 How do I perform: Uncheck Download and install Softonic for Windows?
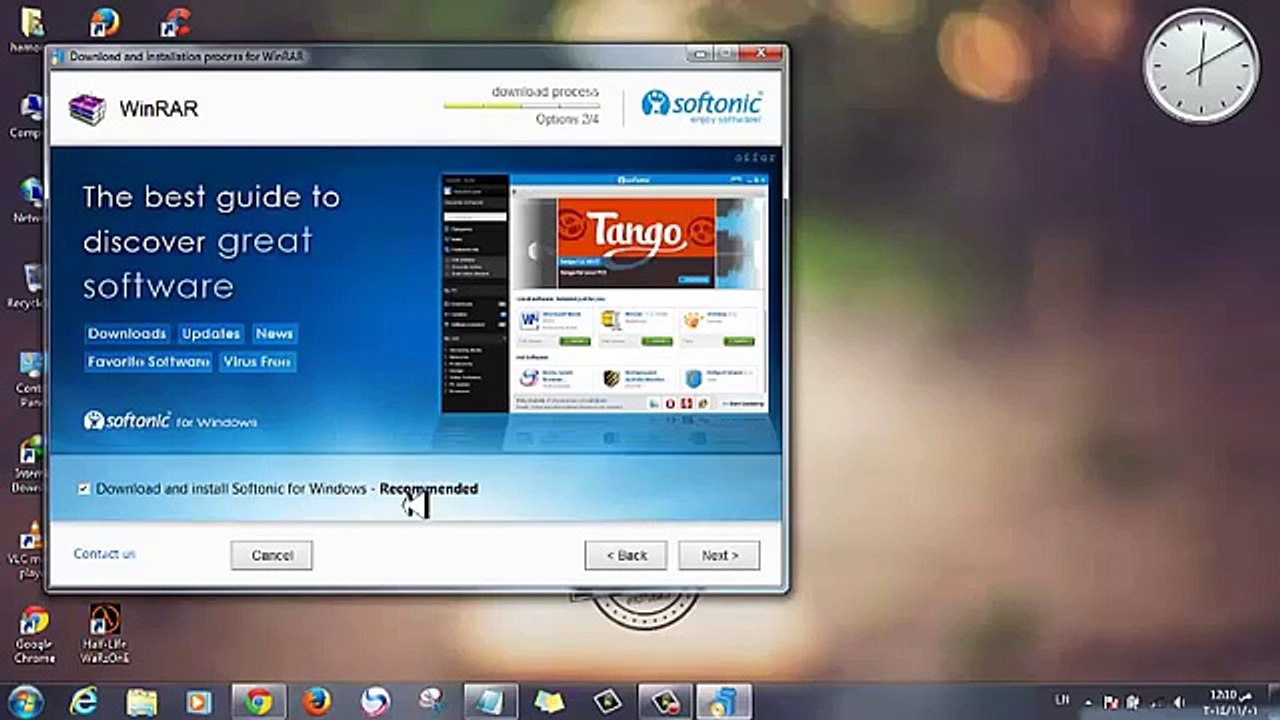(x=84, y=489)
